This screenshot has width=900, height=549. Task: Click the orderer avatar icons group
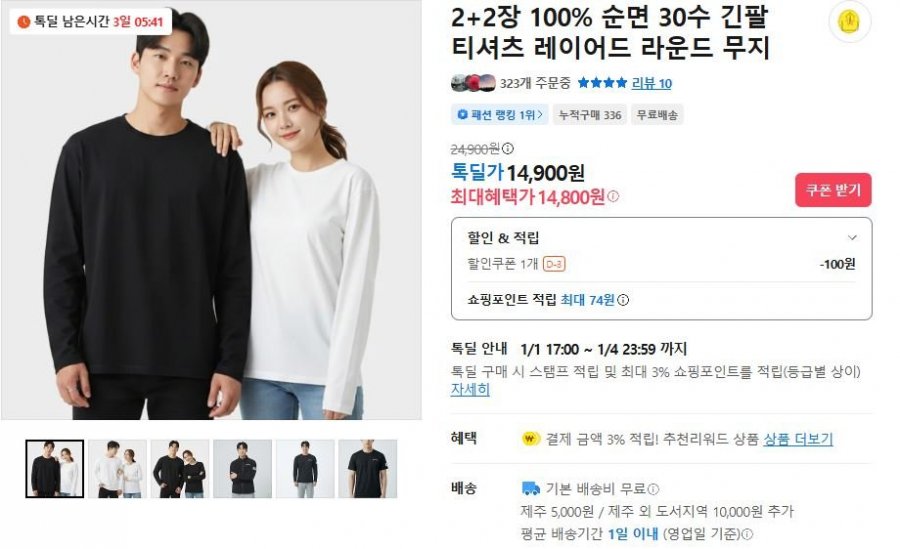[x=473, y=83]
